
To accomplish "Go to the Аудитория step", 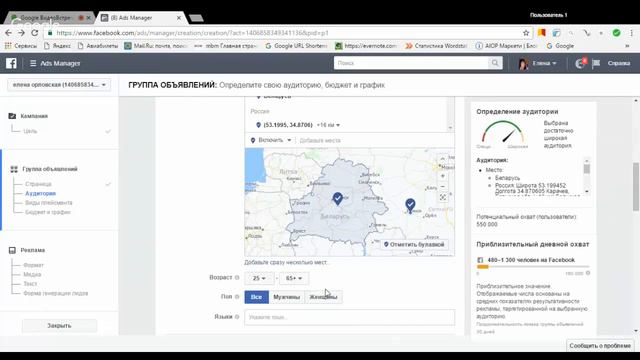I will click(40, 193).
